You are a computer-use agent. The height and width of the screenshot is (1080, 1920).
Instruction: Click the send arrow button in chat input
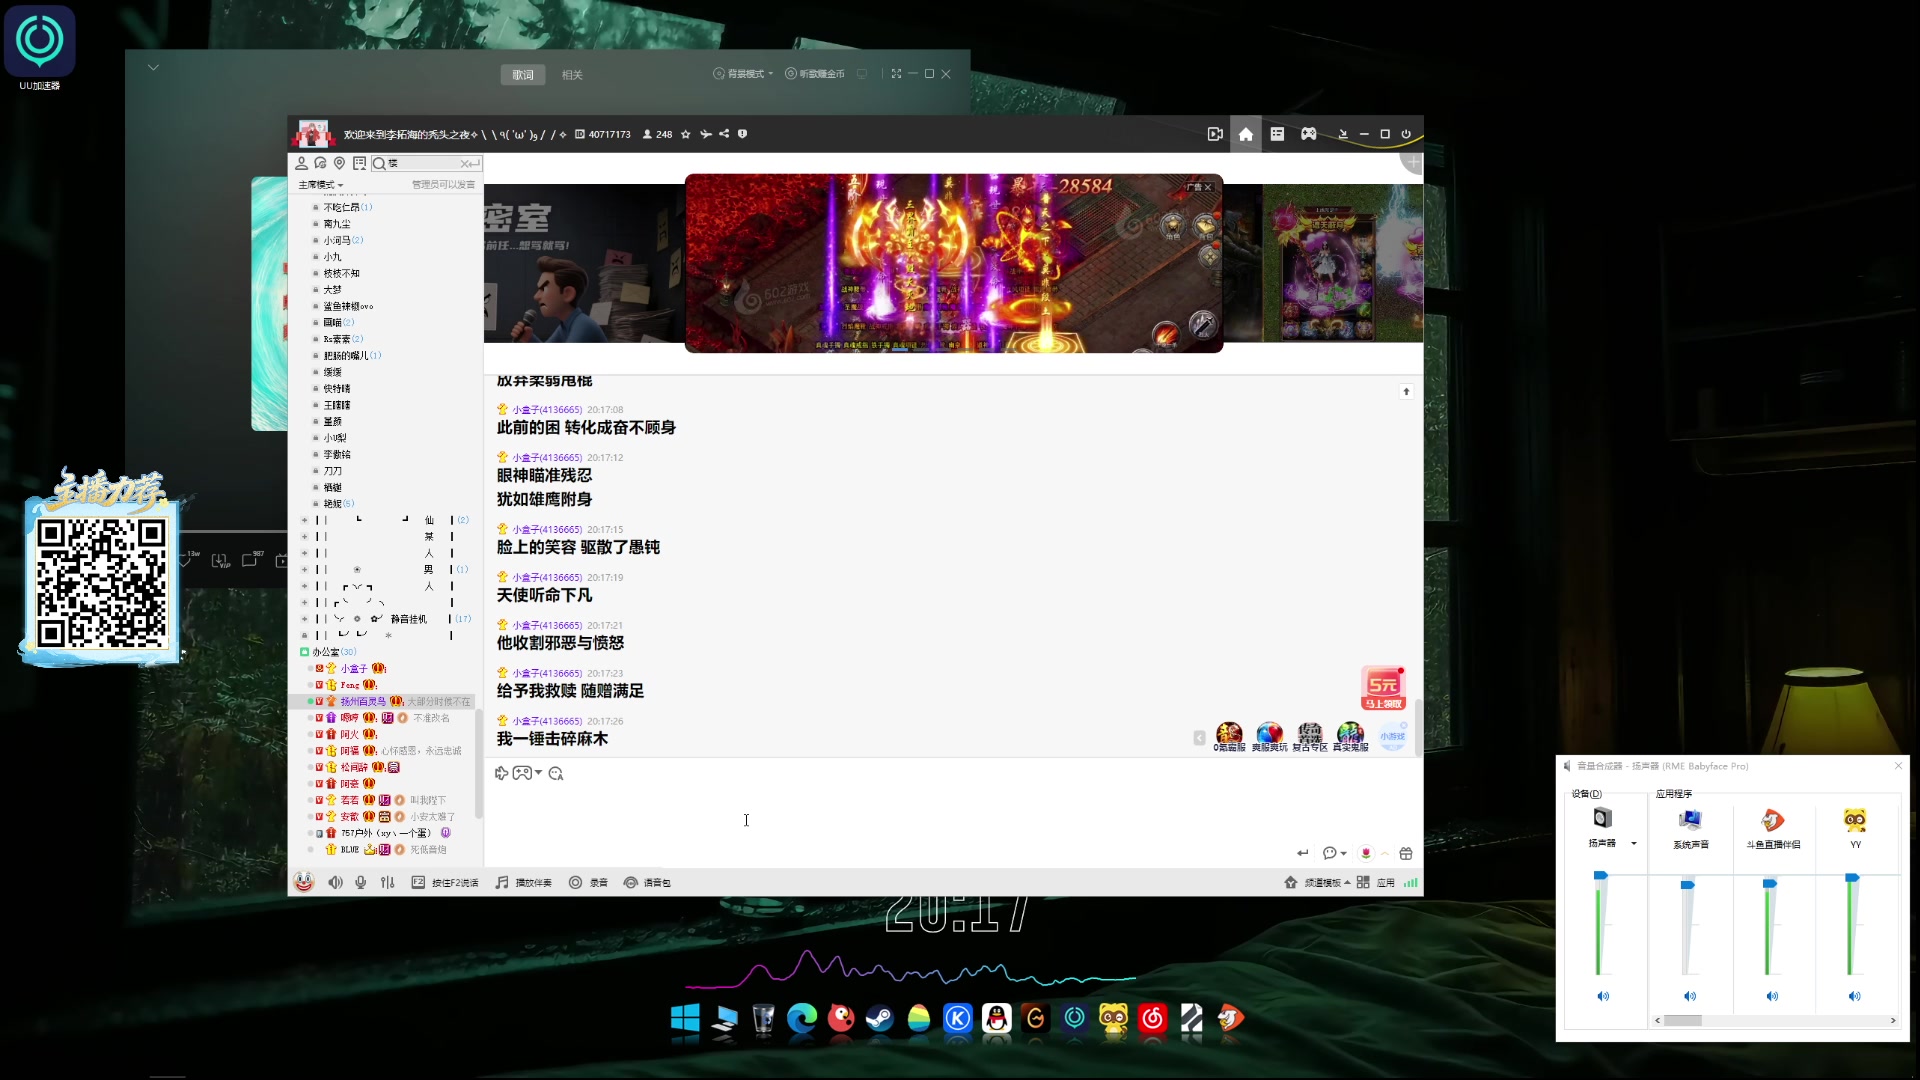(1302, 853)
